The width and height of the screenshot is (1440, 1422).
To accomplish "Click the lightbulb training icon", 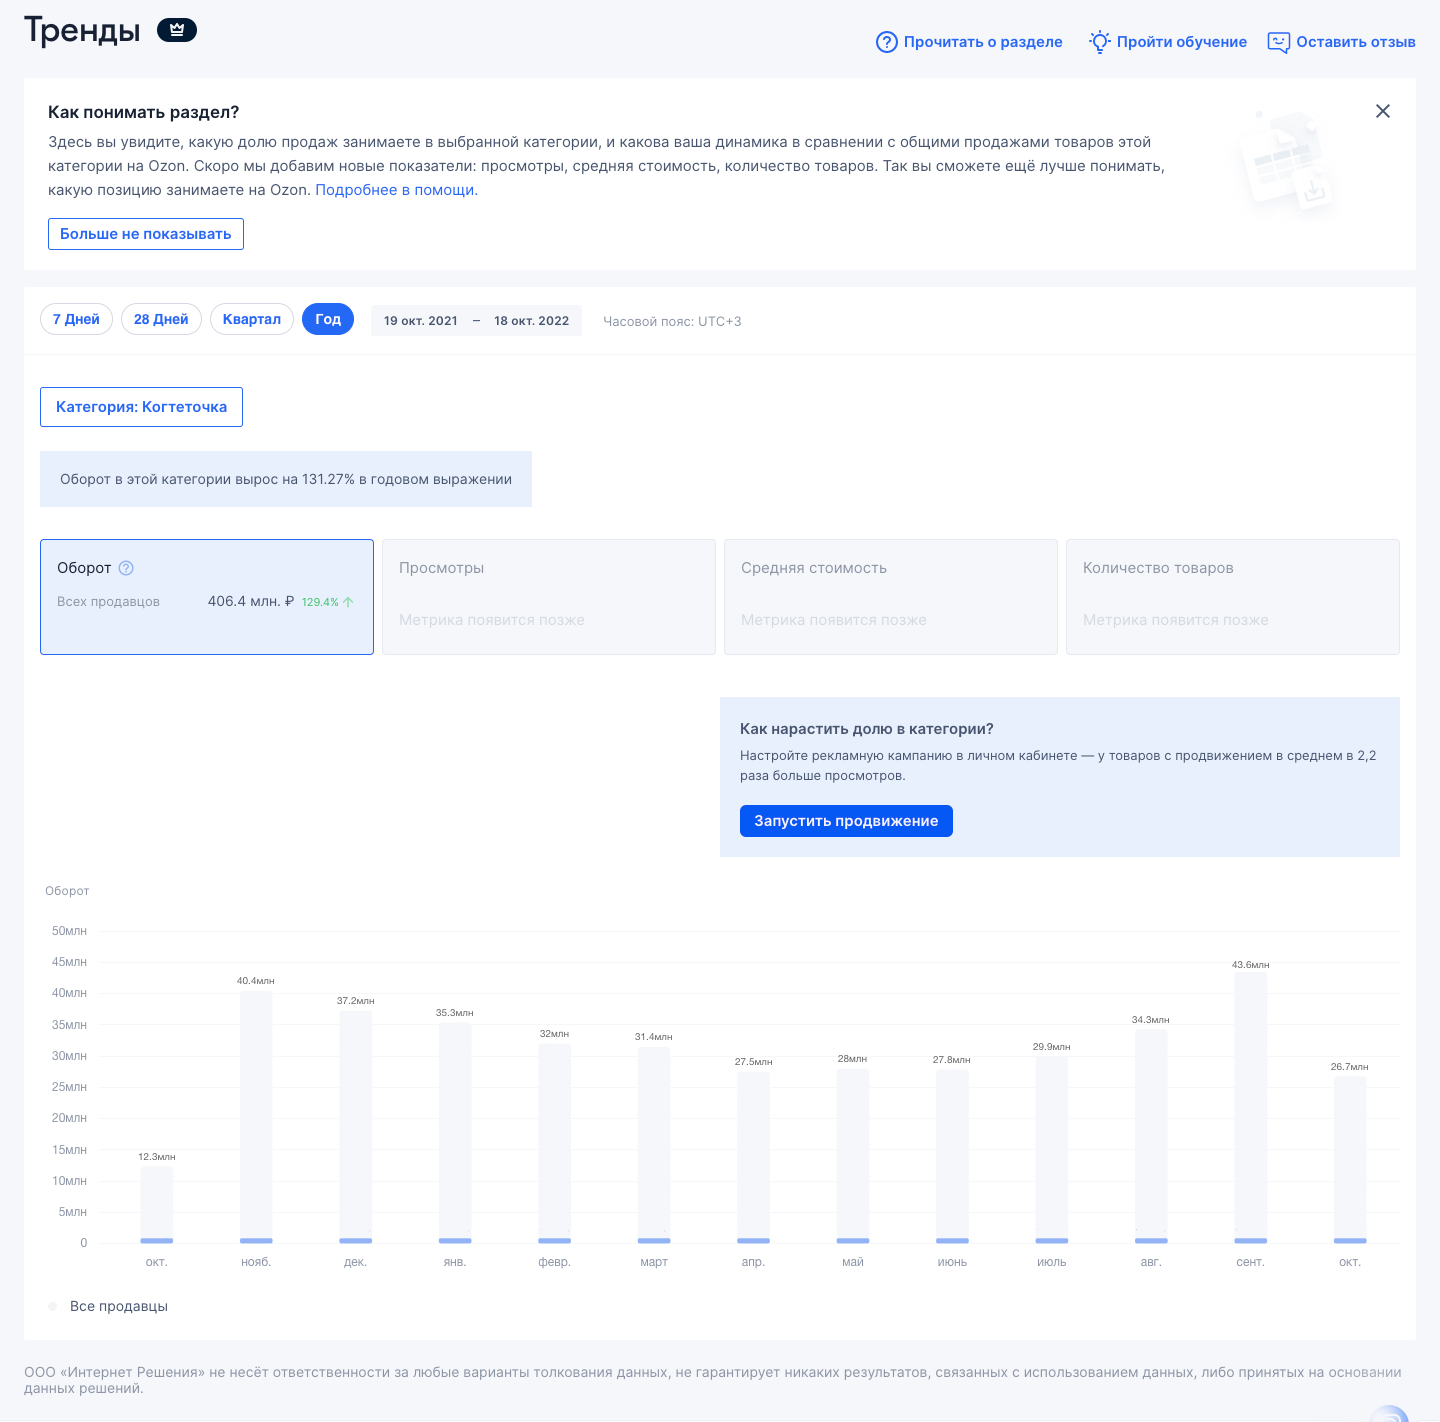I will click(x=1100, y=42).
